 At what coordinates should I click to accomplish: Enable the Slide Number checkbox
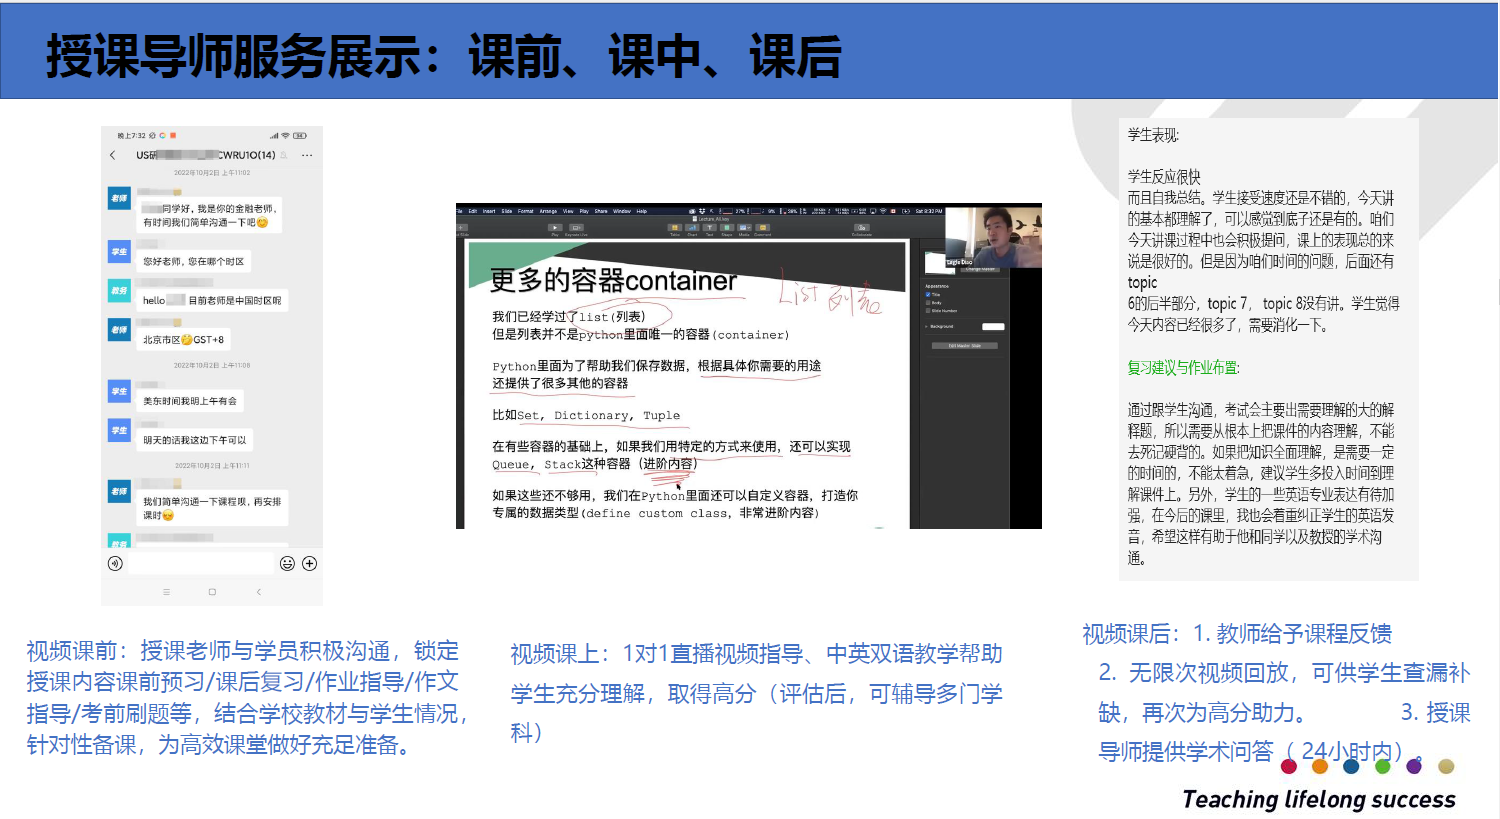pos(928,311)
